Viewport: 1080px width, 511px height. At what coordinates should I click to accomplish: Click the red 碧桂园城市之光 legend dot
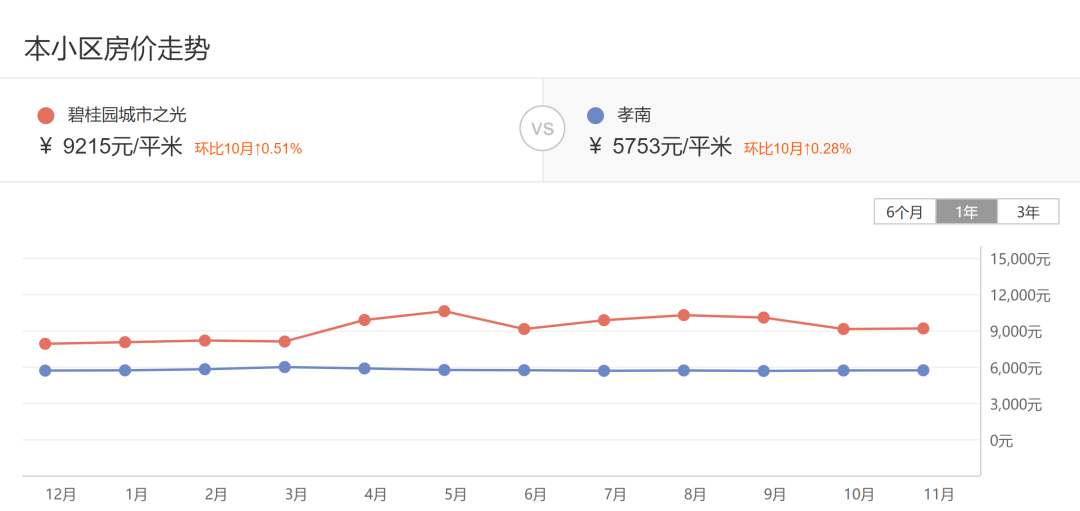(x=45, y=115)
